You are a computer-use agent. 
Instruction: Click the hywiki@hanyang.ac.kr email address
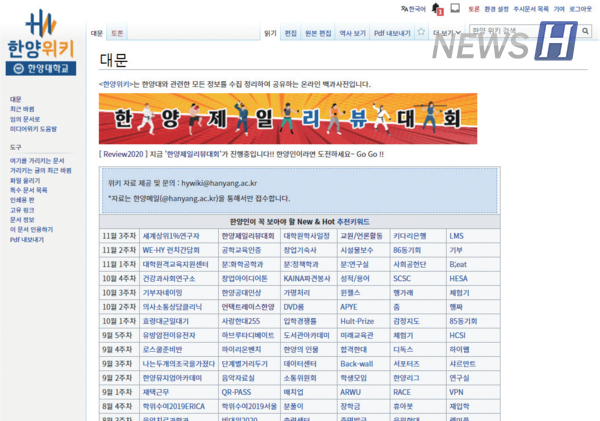219,183
